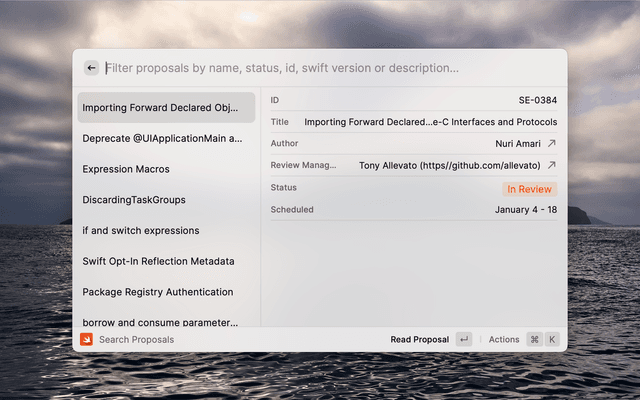This screenshot has height=400, width=640.
Task: Select borrow and consume parameter proposal
Action: 160,322
